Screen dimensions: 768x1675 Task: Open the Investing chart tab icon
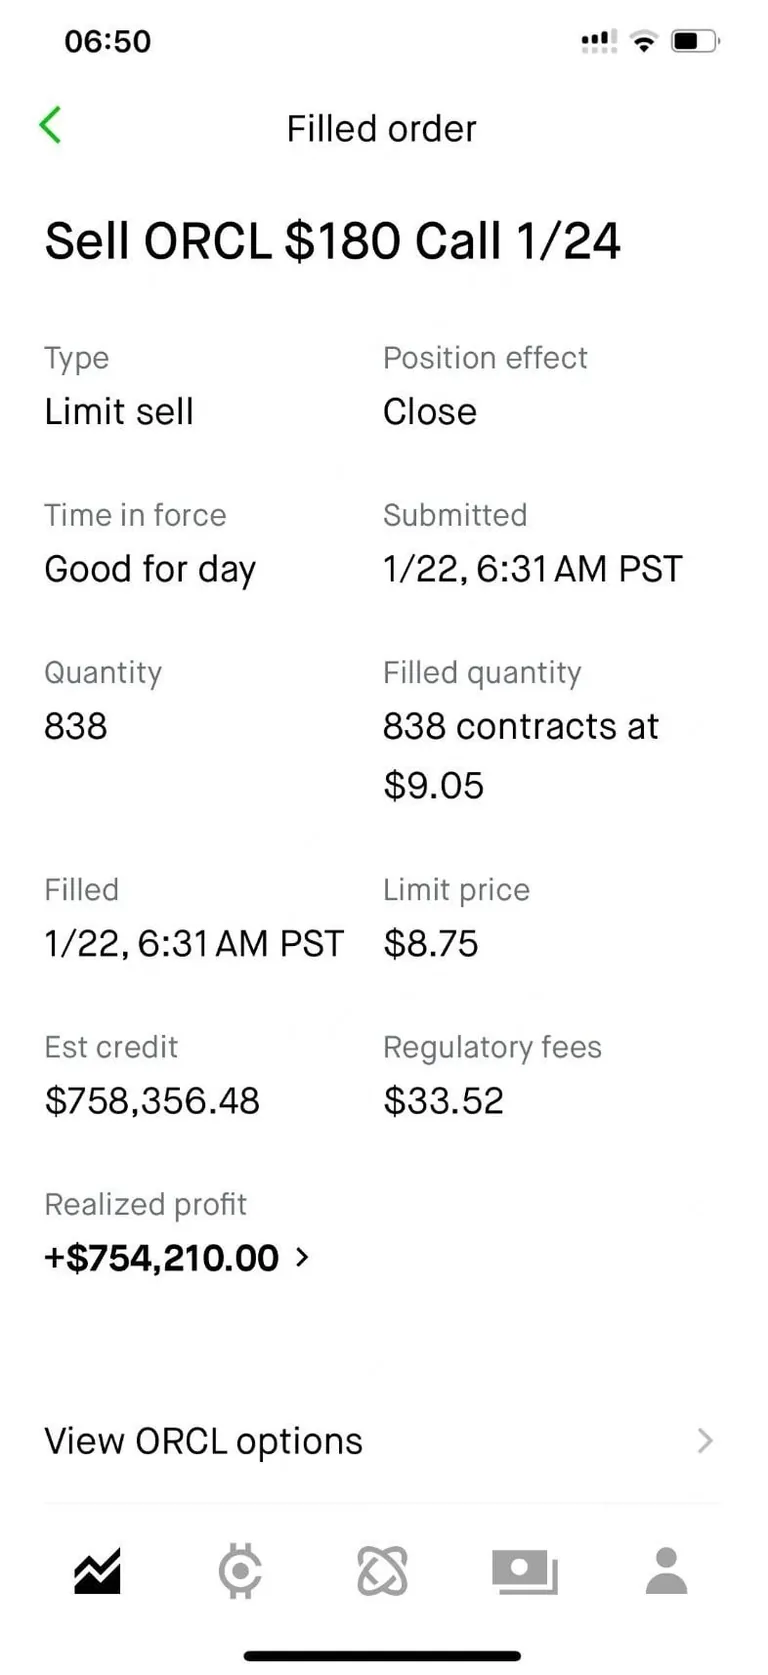(97, 1570)
